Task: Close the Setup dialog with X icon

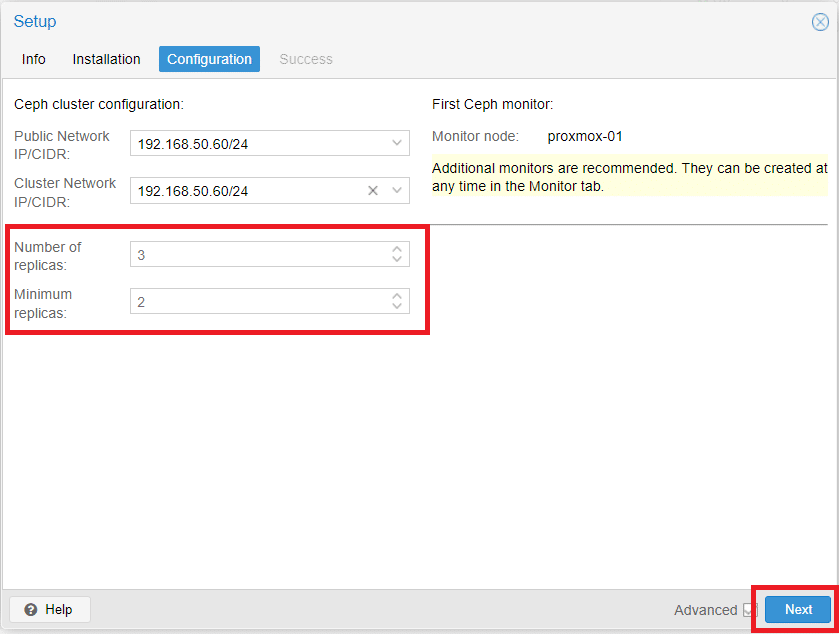Action: point(820,22)
